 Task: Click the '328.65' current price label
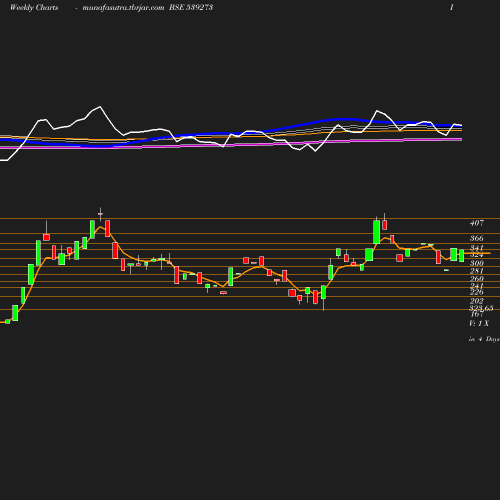click(481, 308)
